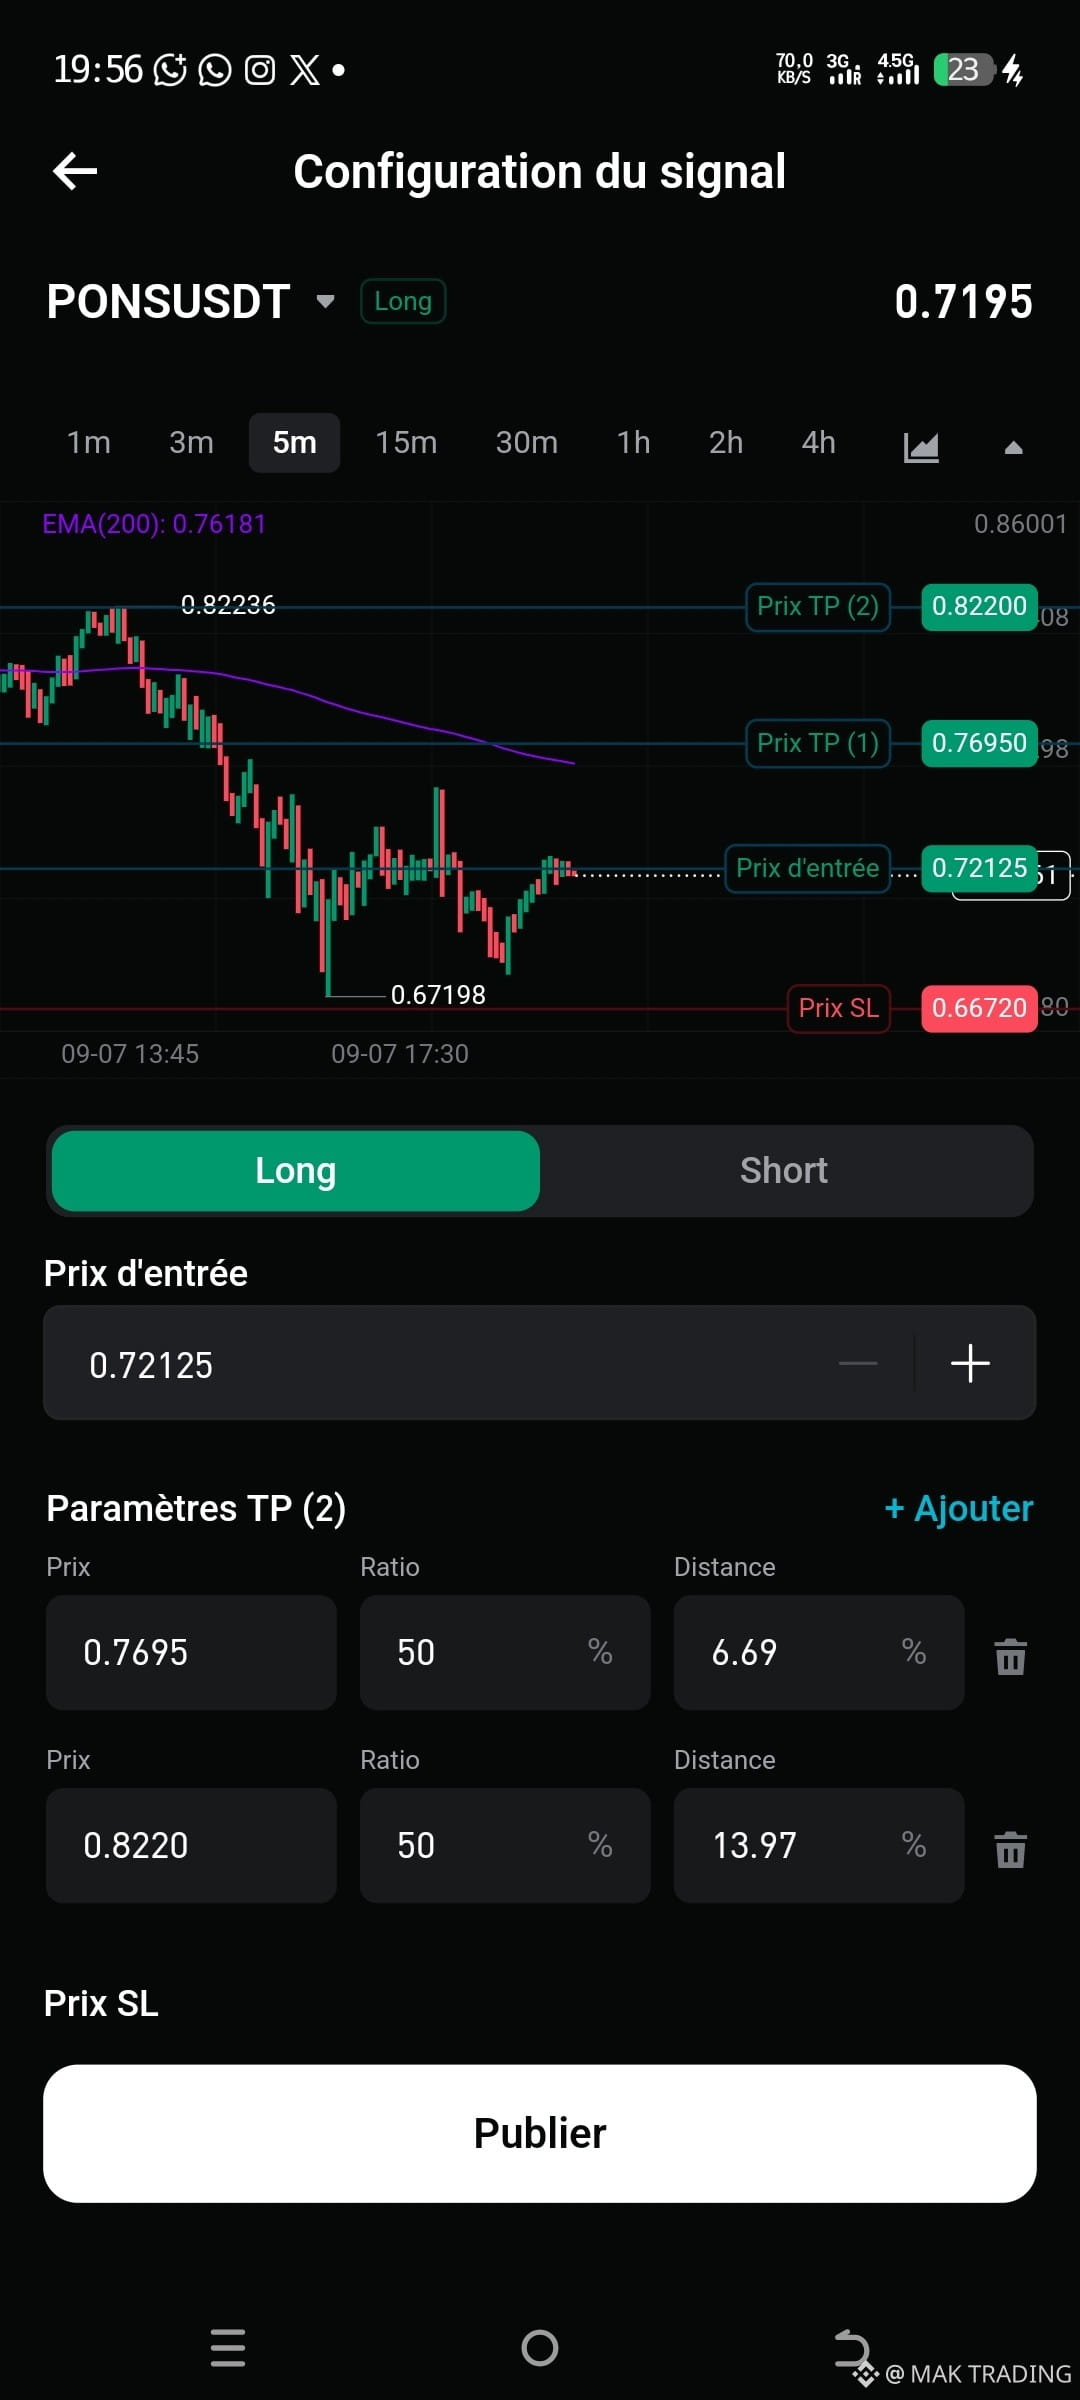The width and height of the screenshot is (1080, 2400).
Task: Grab the Prix SL chart marker
Action: 839,1008
